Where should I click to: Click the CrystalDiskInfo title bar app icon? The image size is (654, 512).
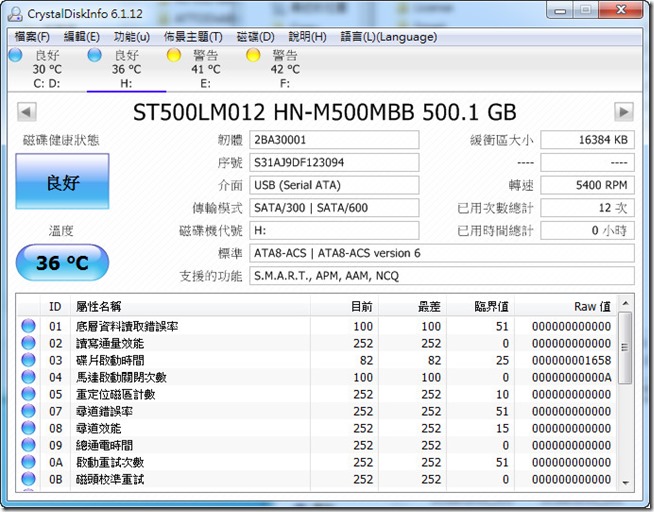click(15, 14)
